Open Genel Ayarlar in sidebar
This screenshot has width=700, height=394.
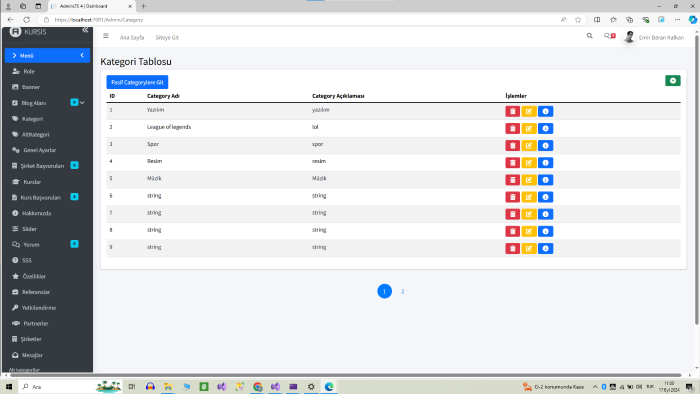(x=47, y=150)
